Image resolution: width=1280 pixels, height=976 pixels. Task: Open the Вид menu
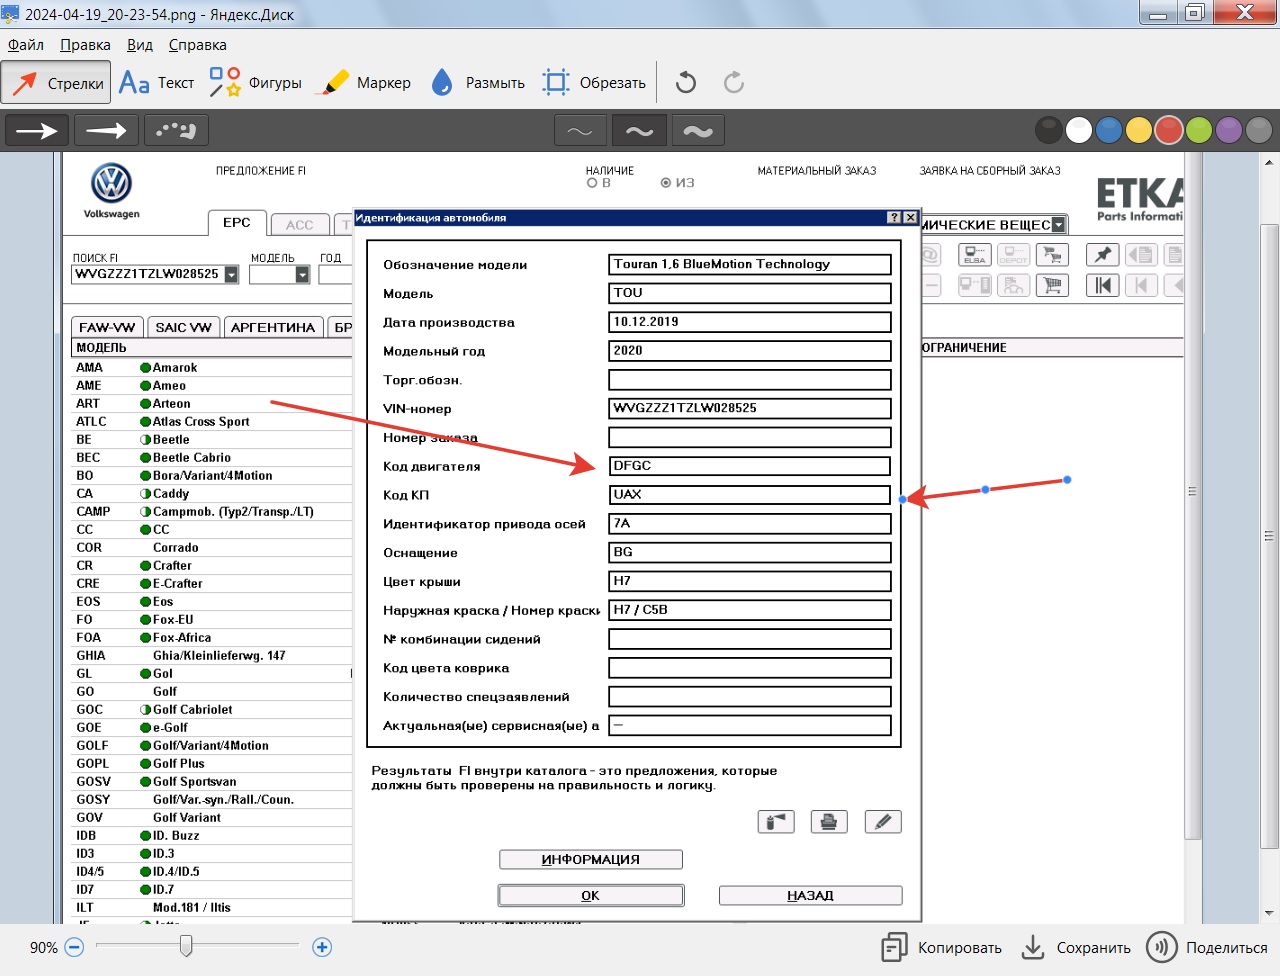pyautogui.click(x=140, y=45)
